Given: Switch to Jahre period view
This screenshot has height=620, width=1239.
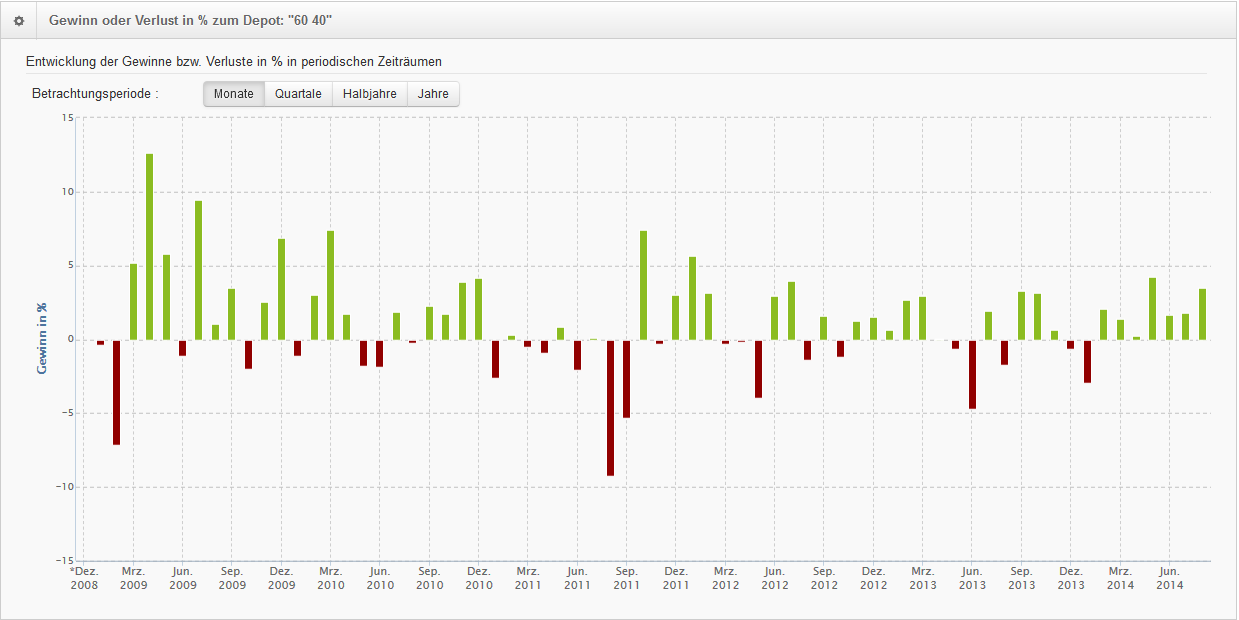Looking at the screenshot, I should 434,94.
